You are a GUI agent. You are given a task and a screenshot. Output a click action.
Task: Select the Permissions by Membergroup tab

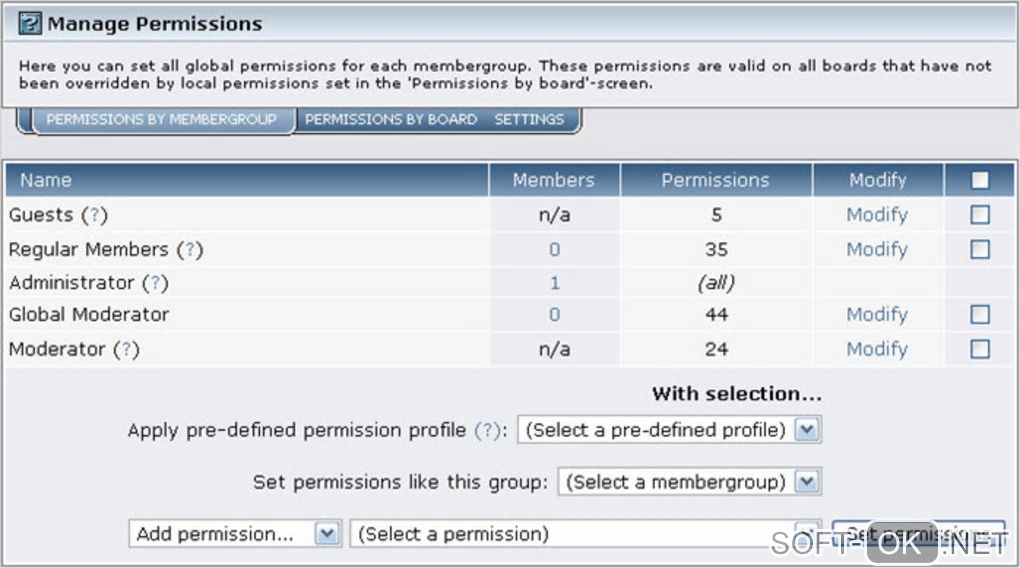(x=161, y=120)
